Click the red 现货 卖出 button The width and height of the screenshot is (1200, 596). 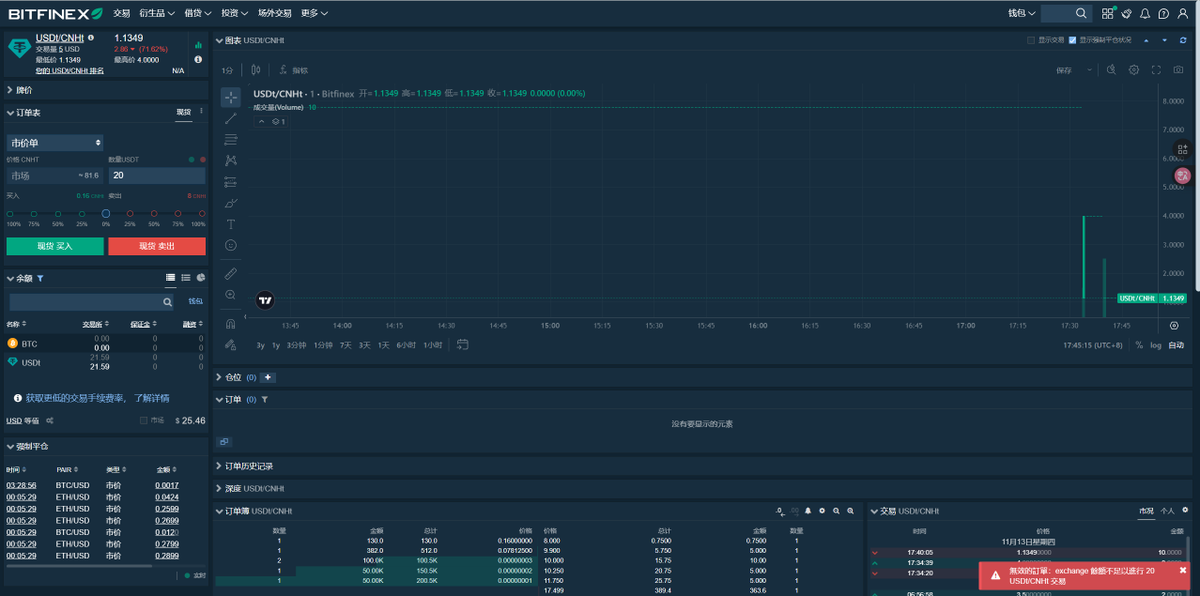click(x=157, y=246)
